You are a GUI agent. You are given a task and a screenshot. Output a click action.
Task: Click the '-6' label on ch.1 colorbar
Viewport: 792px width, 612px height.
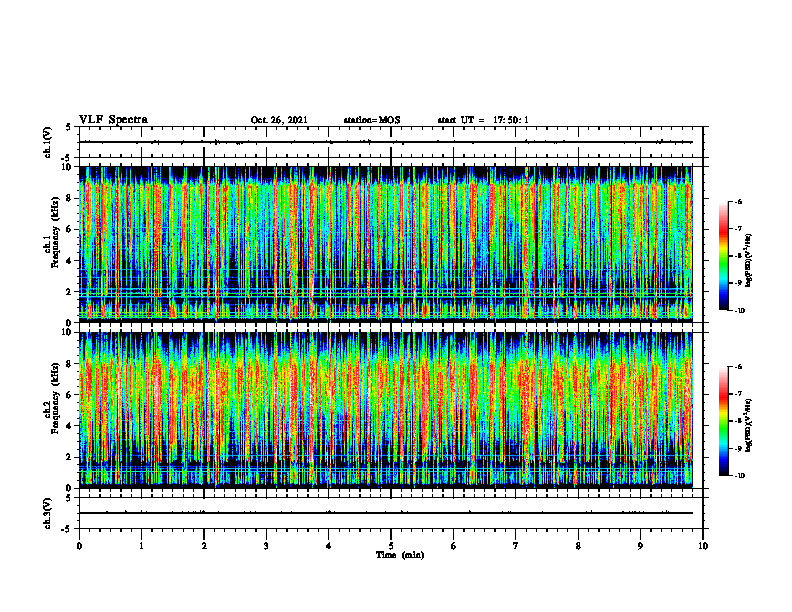(738, 201)
